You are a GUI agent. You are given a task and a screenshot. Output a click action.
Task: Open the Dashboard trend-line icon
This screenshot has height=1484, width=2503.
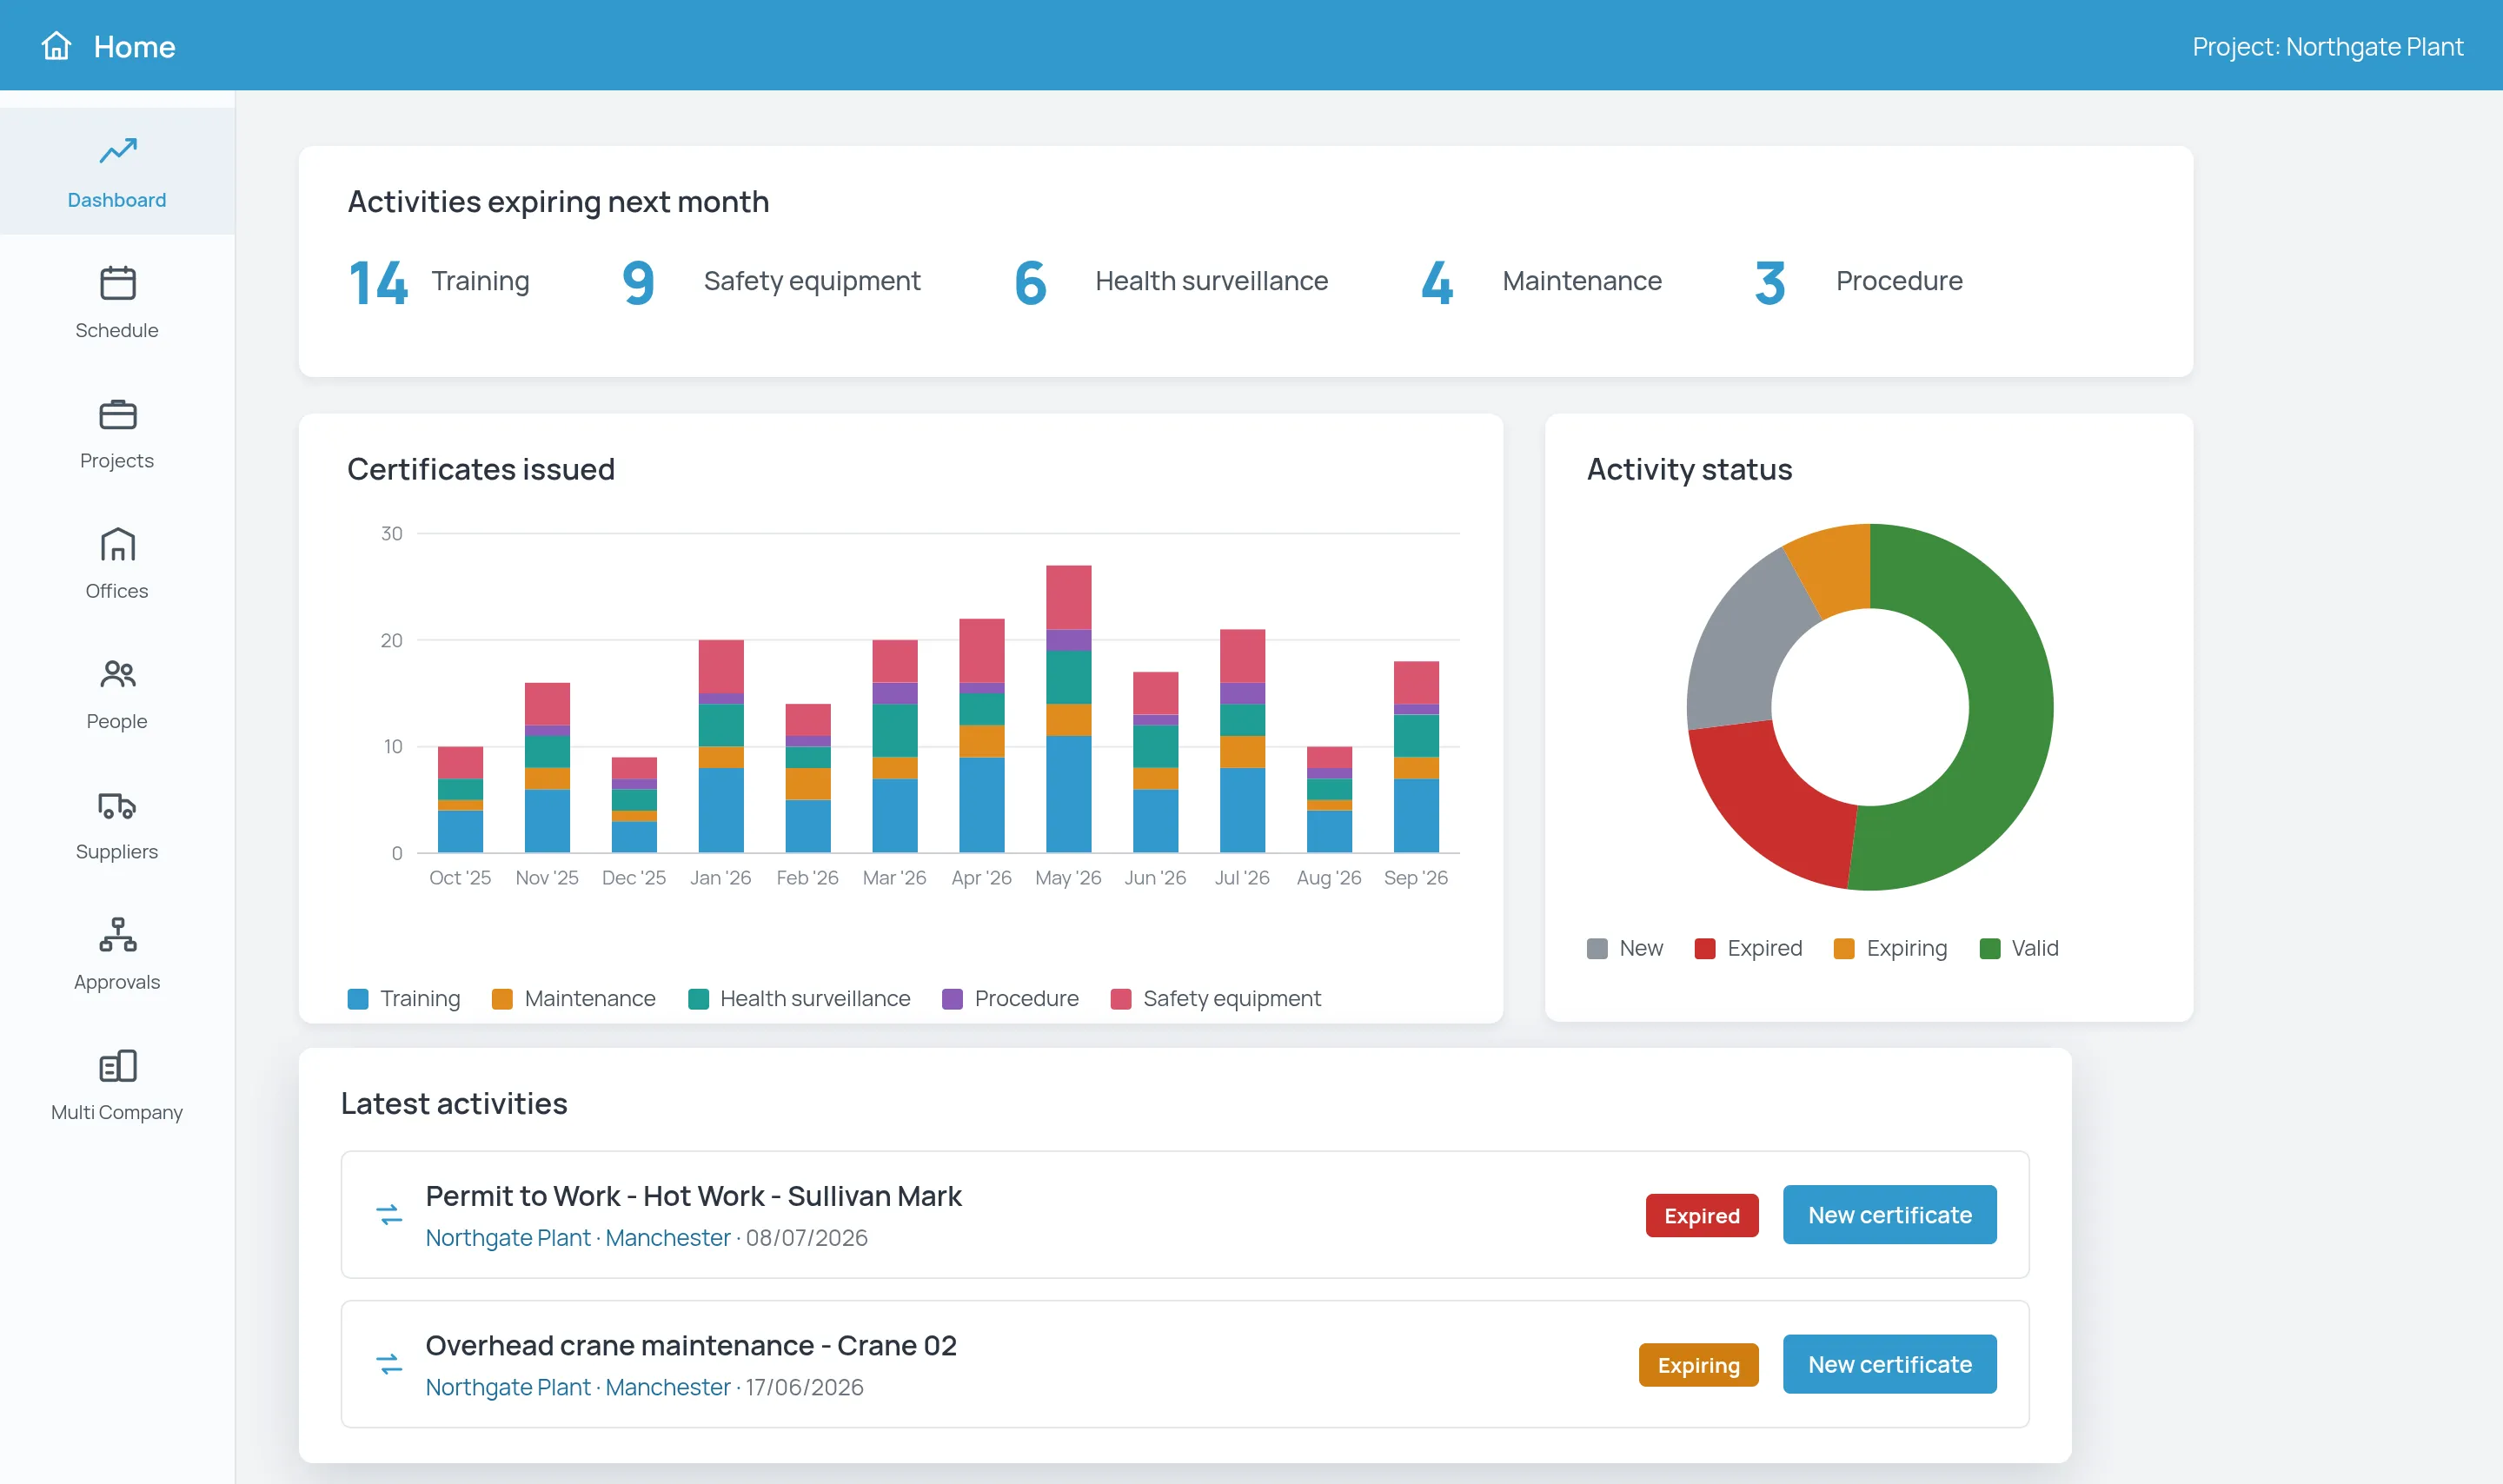click(118, 151)
